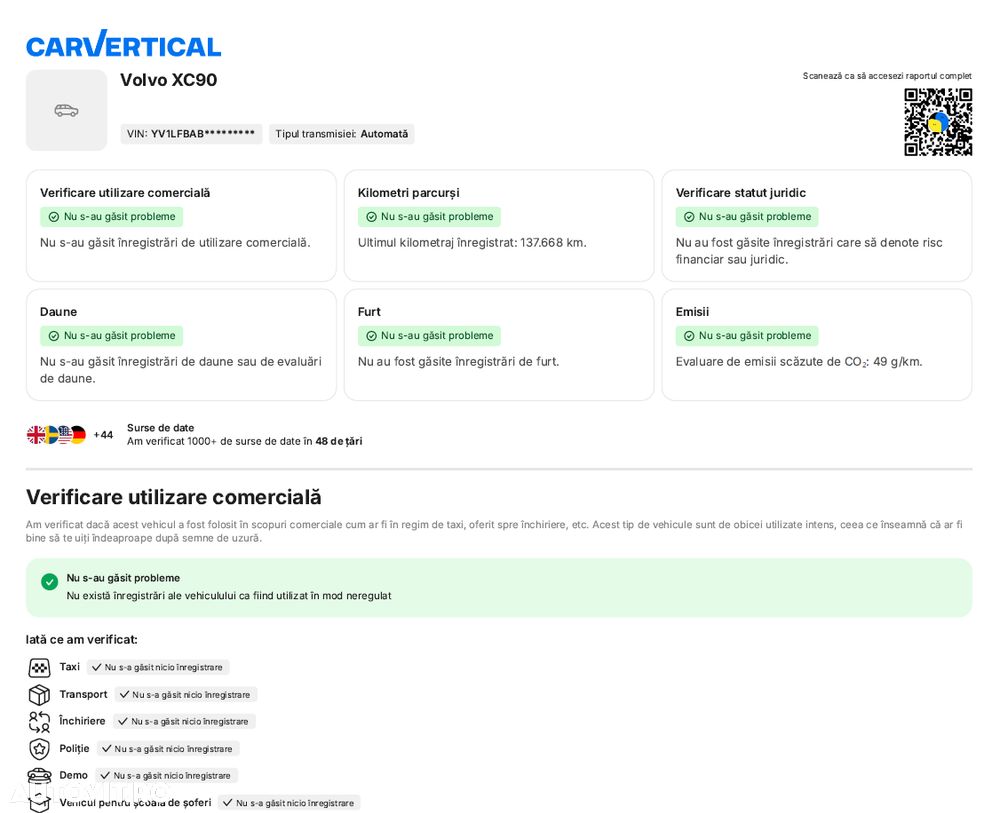The height and width of the screenshot is (813, 1000).
Task: Click the carVertical logo
Action: click(x=123, y=45)
